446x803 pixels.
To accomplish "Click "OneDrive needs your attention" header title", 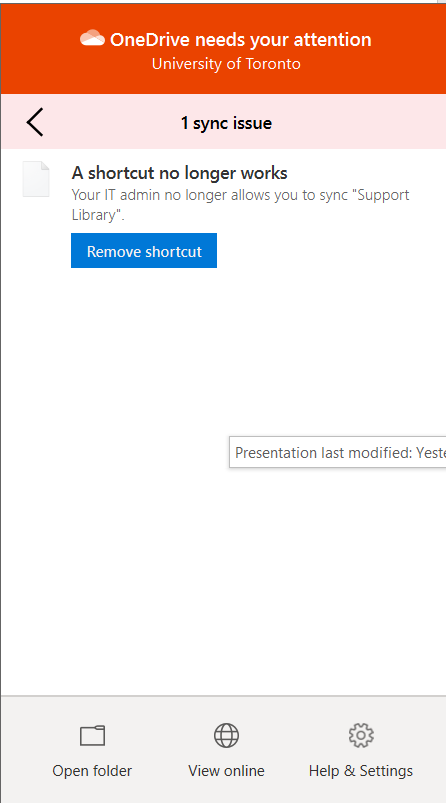I will 241,39.
